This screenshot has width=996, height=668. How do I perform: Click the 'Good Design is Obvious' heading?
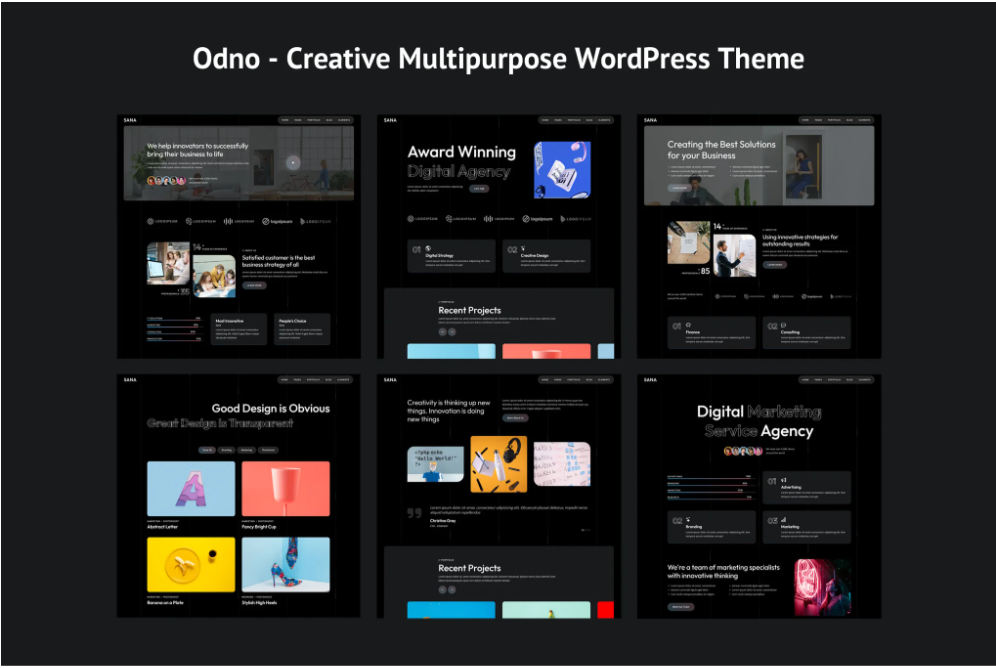point(271,408)
